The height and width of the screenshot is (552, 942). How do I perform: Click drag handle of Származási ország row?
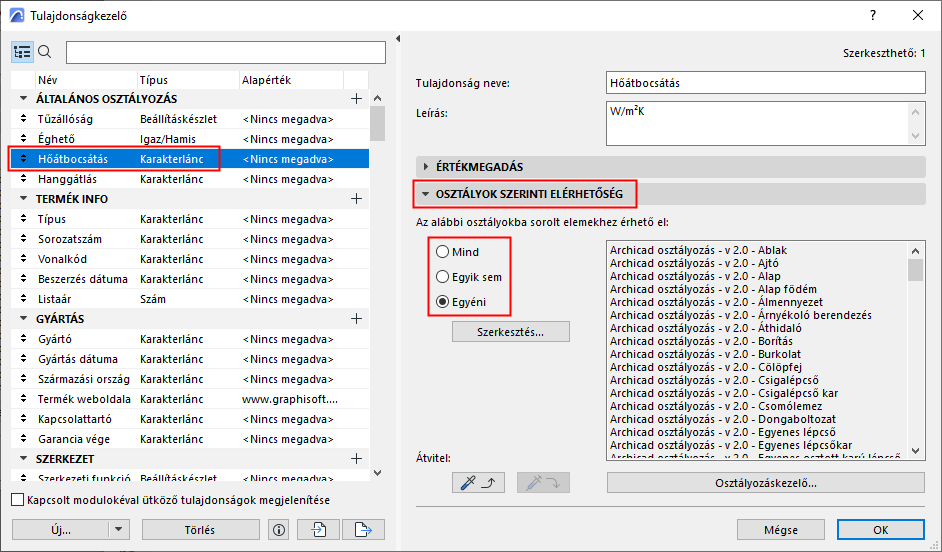coord(23,378)
